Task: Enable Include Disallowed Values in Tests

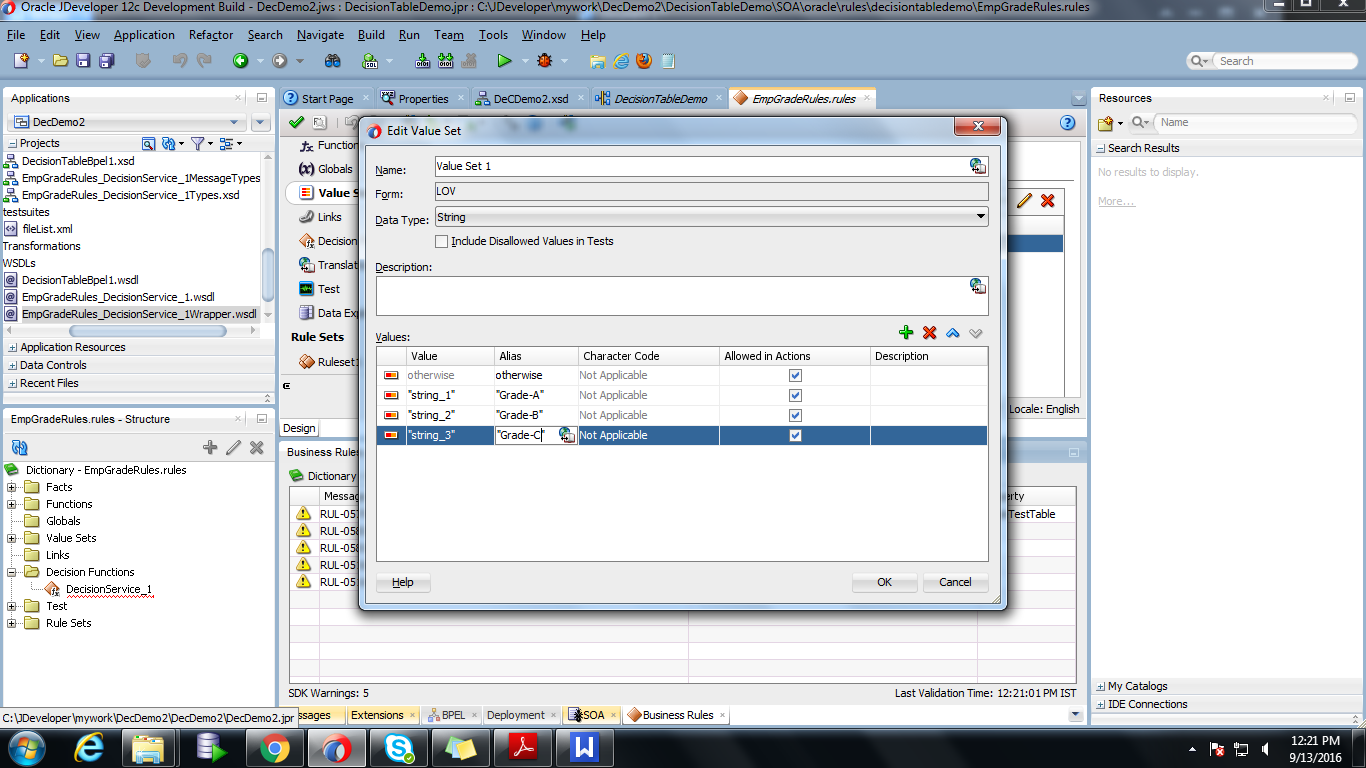Action: point(441,241)
